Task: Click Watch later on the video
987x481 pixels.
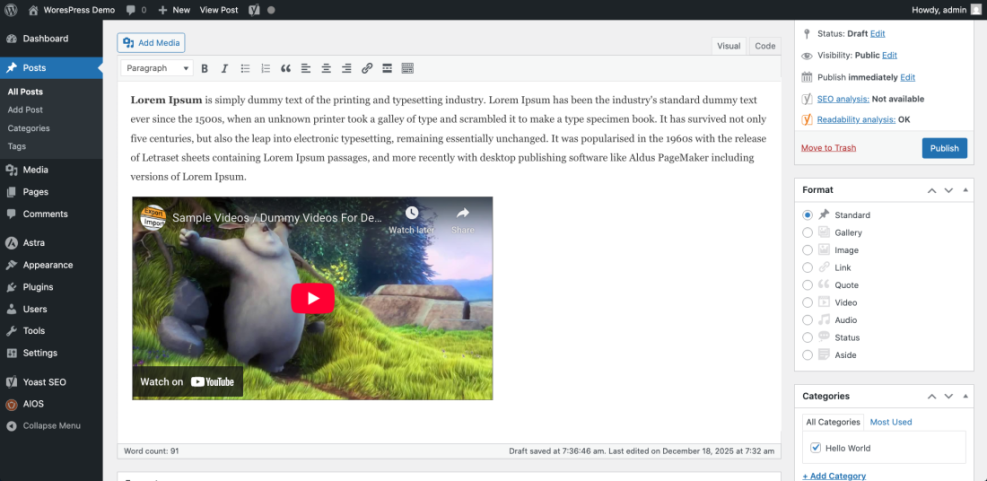Action: [x=411, y=220]
